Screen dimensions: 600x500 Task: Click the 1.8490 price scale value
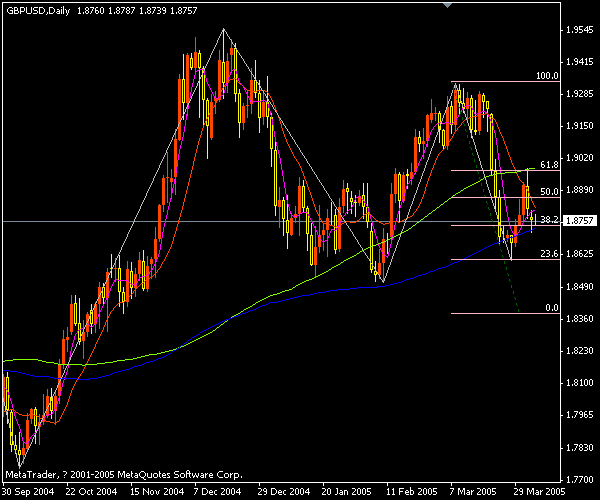[x=579, y=287]
